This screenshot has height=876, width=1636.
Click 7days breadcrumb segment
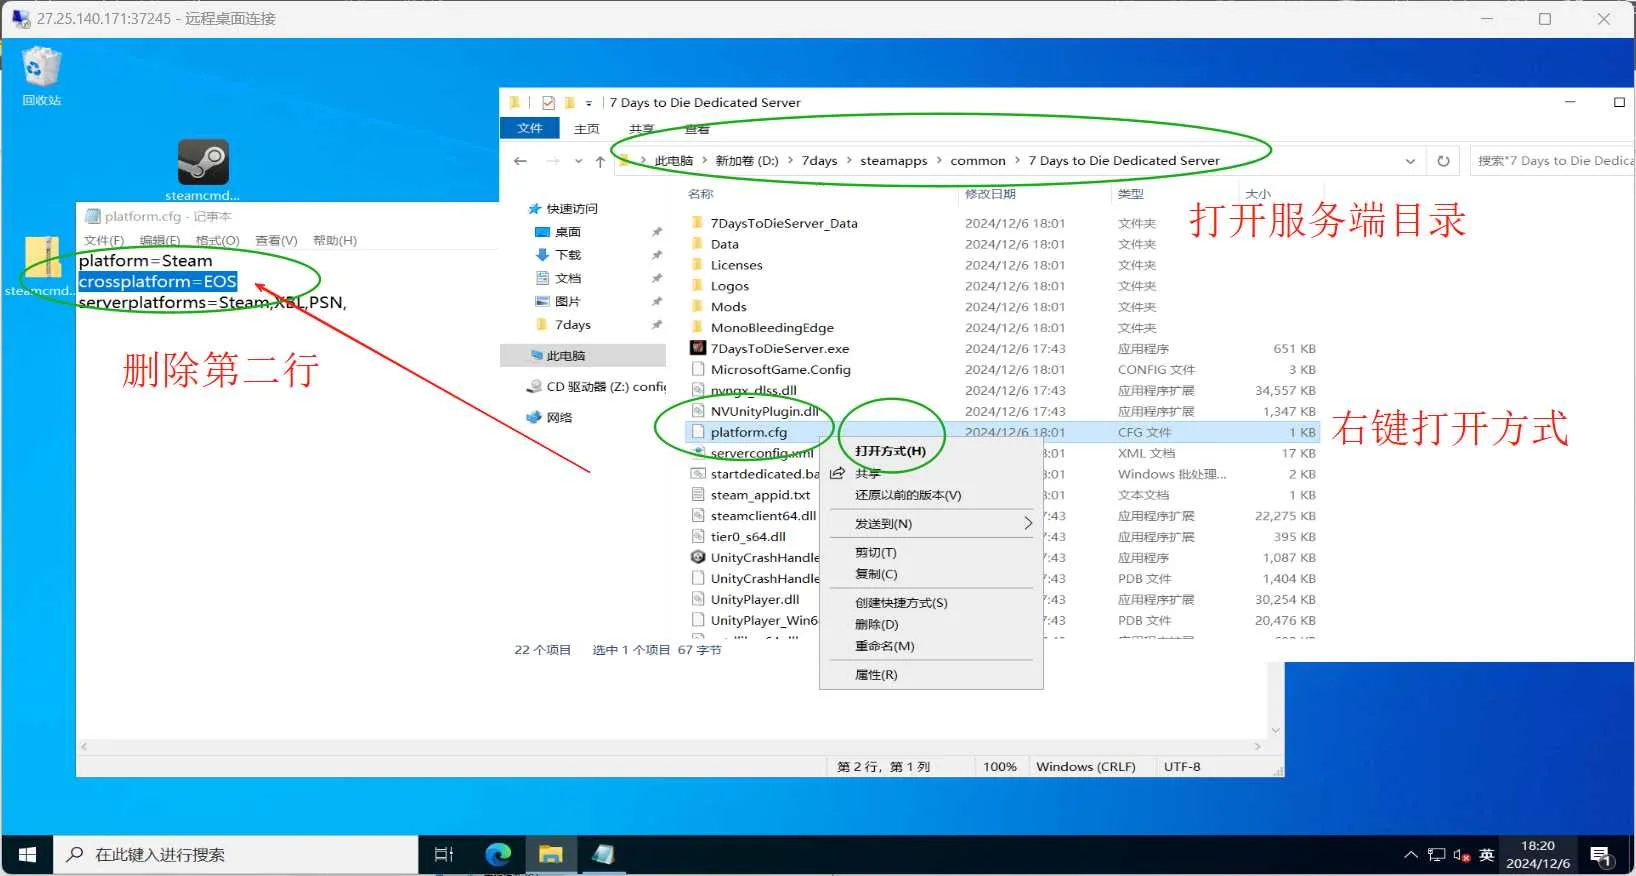(819, 161)
